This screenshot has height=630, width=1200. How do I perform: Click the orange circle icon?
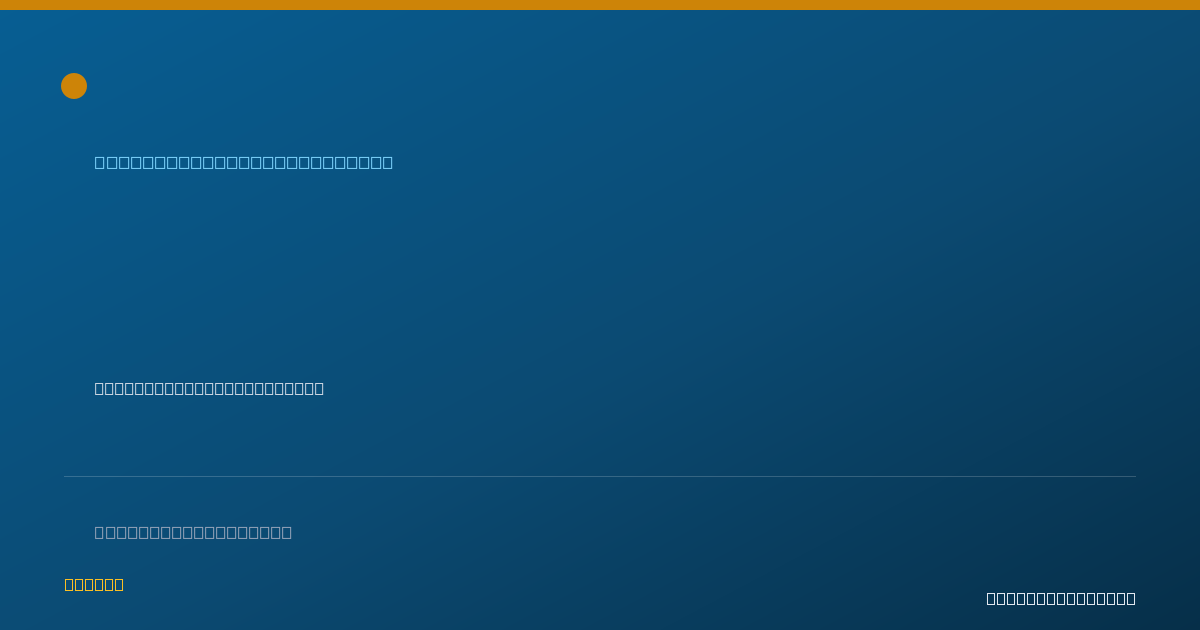(74, 86)
